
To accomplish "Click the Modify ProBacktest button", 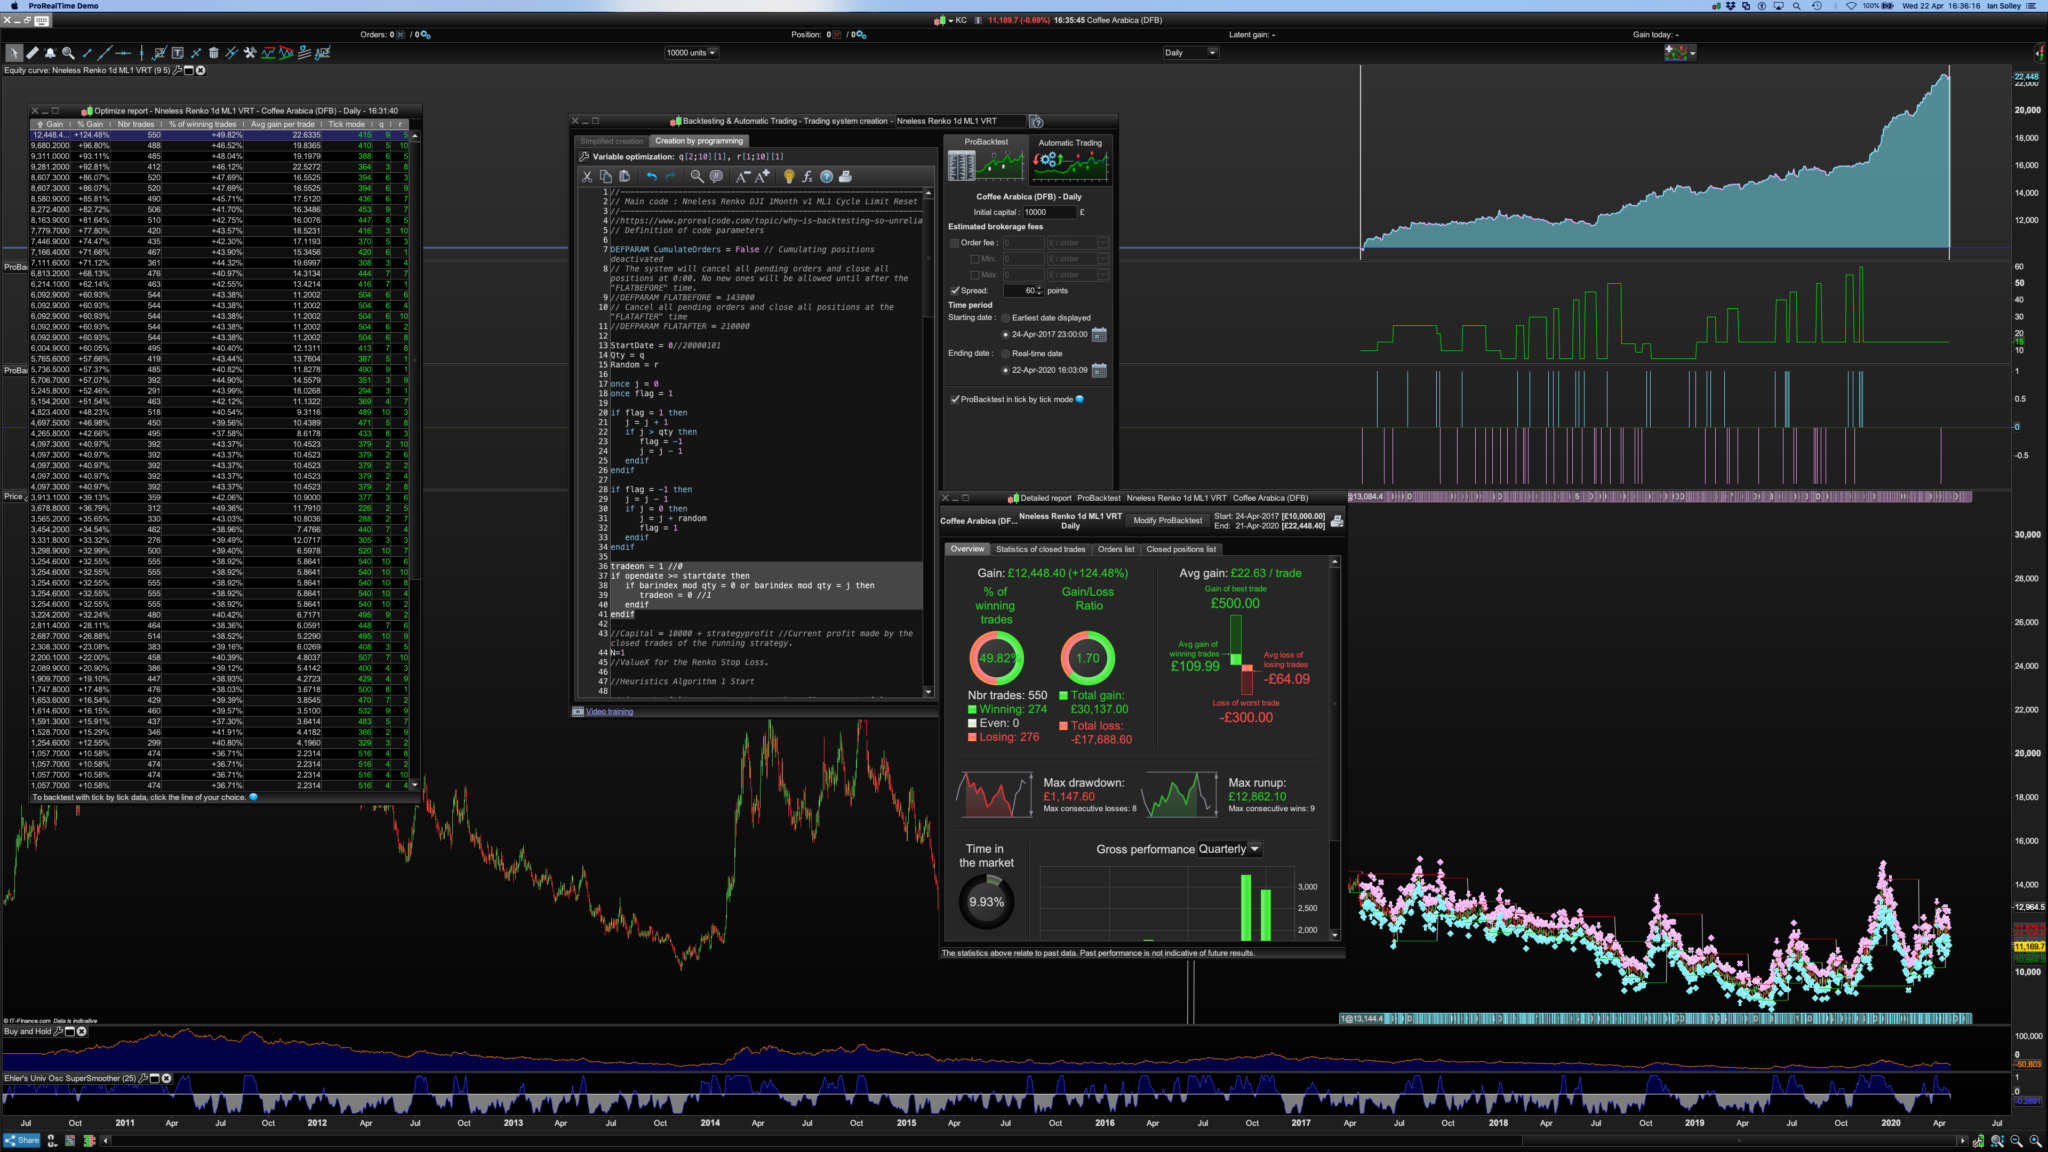I will click(x=1167, y=520).
